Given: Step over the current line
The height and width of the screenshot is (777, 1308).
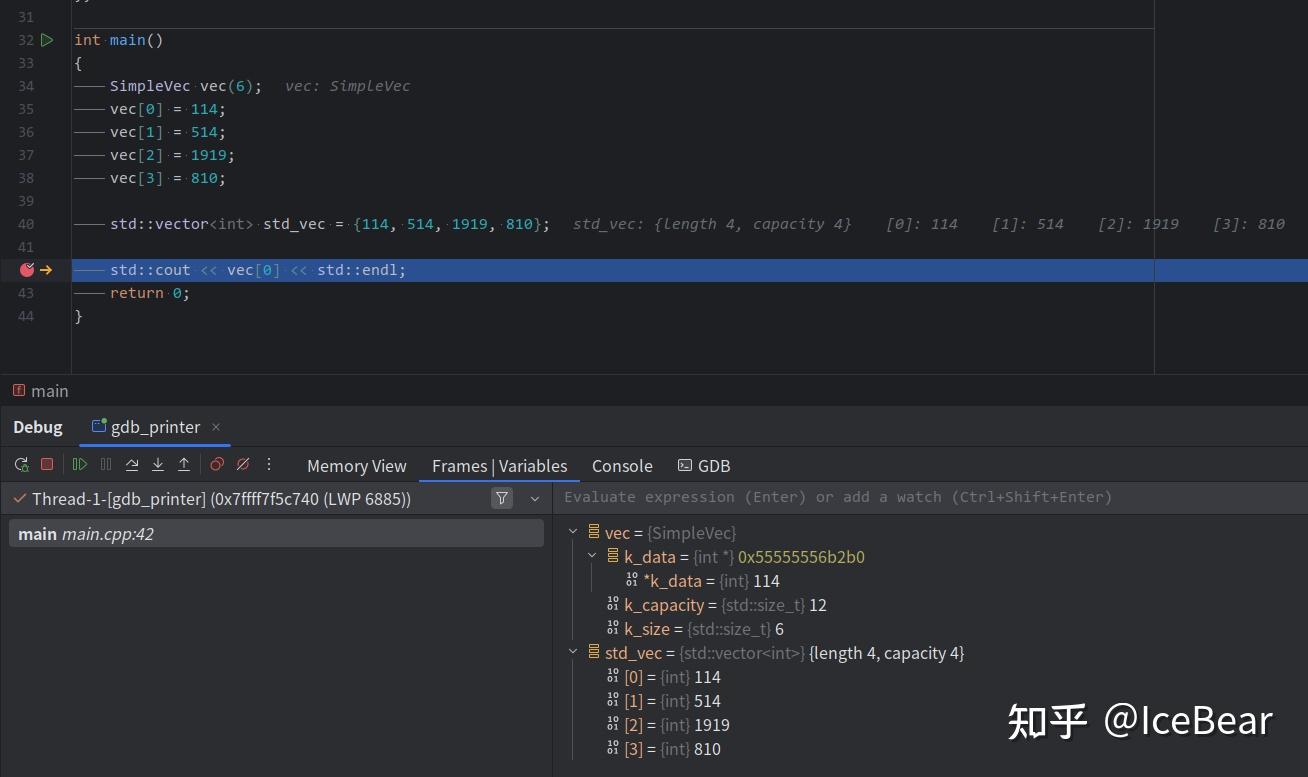Looking at the screenshot, I should [132, 465].
